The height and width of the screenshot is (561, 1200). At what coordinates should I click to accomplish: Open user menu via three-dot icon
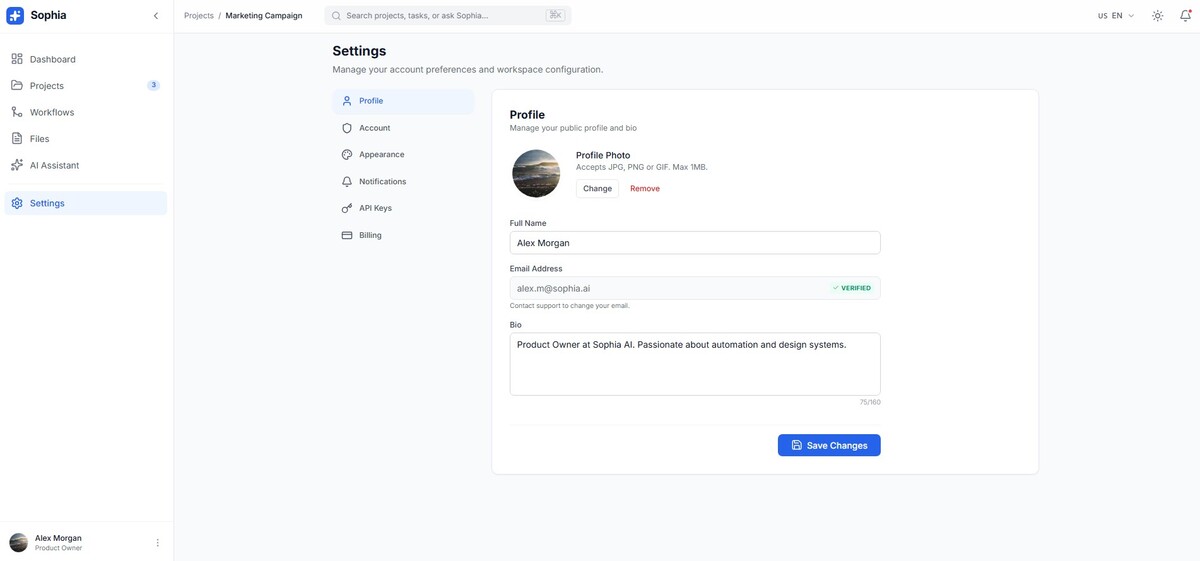coord(157,543)
